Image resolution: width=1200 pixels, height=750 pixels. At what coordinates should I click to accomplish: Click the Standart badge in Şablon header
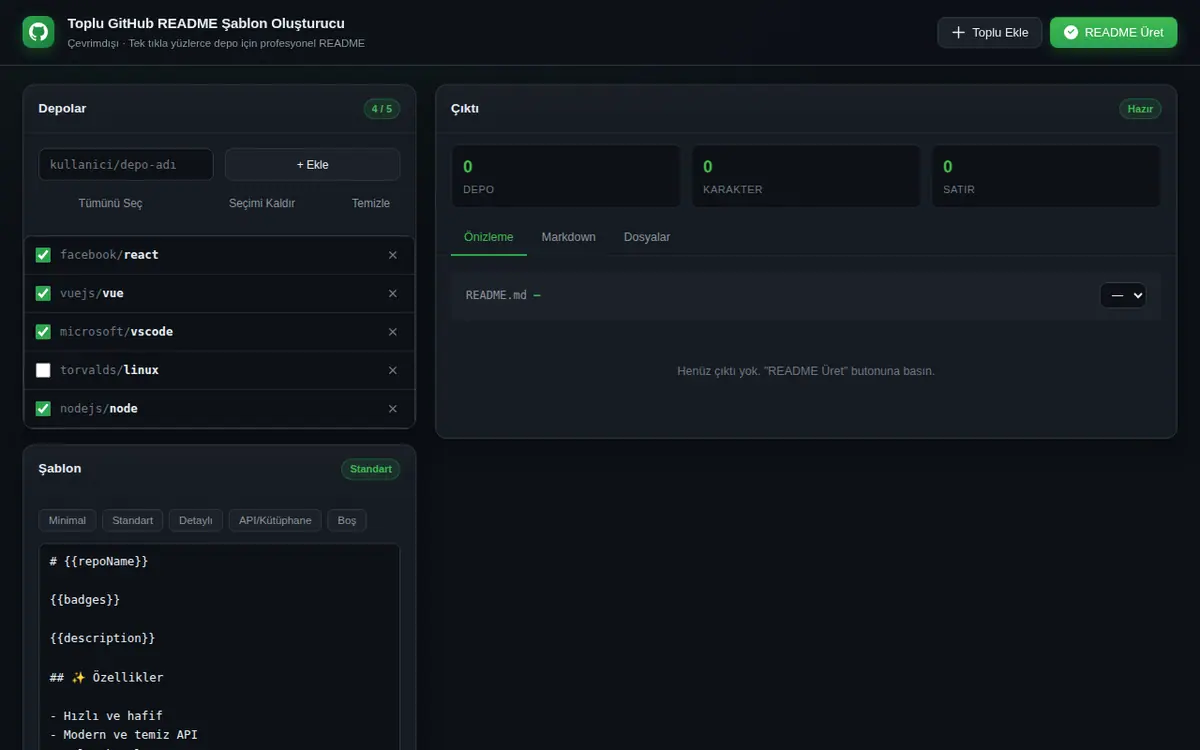tap(370, 469)
